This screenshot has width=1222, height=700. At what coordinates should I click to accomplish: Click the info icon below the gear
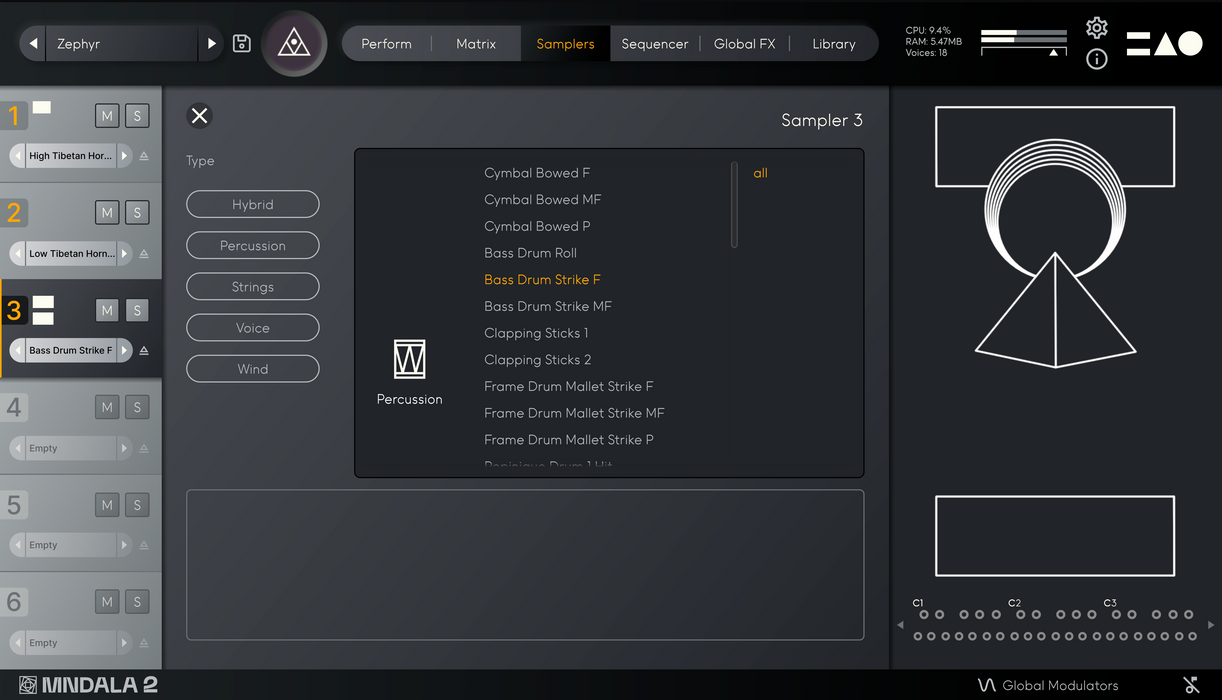coord(1096,59)
